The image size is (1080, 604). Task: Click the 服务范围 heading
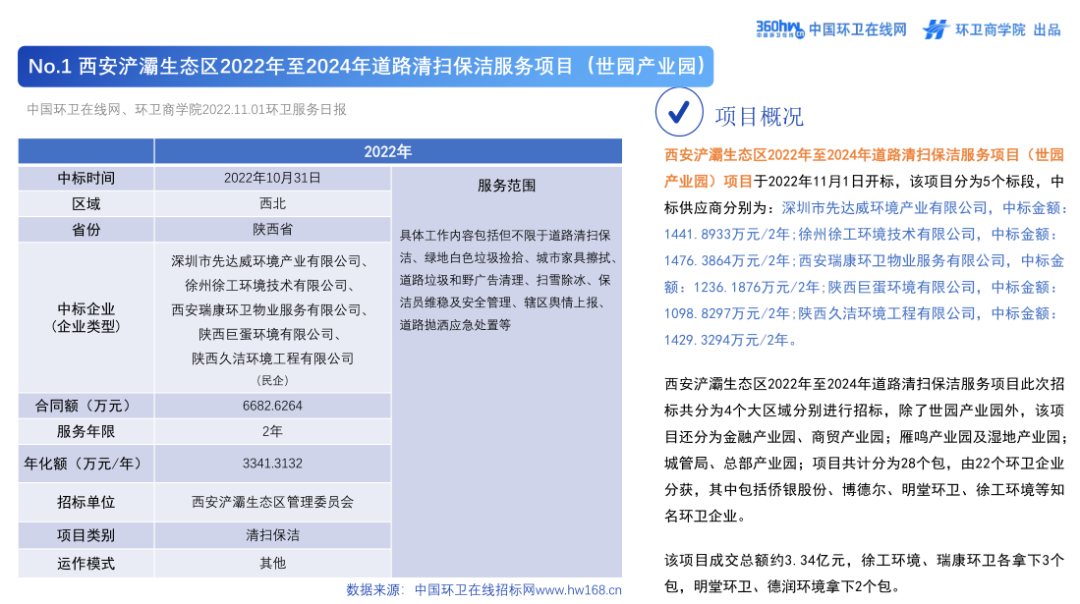(506, 186)
